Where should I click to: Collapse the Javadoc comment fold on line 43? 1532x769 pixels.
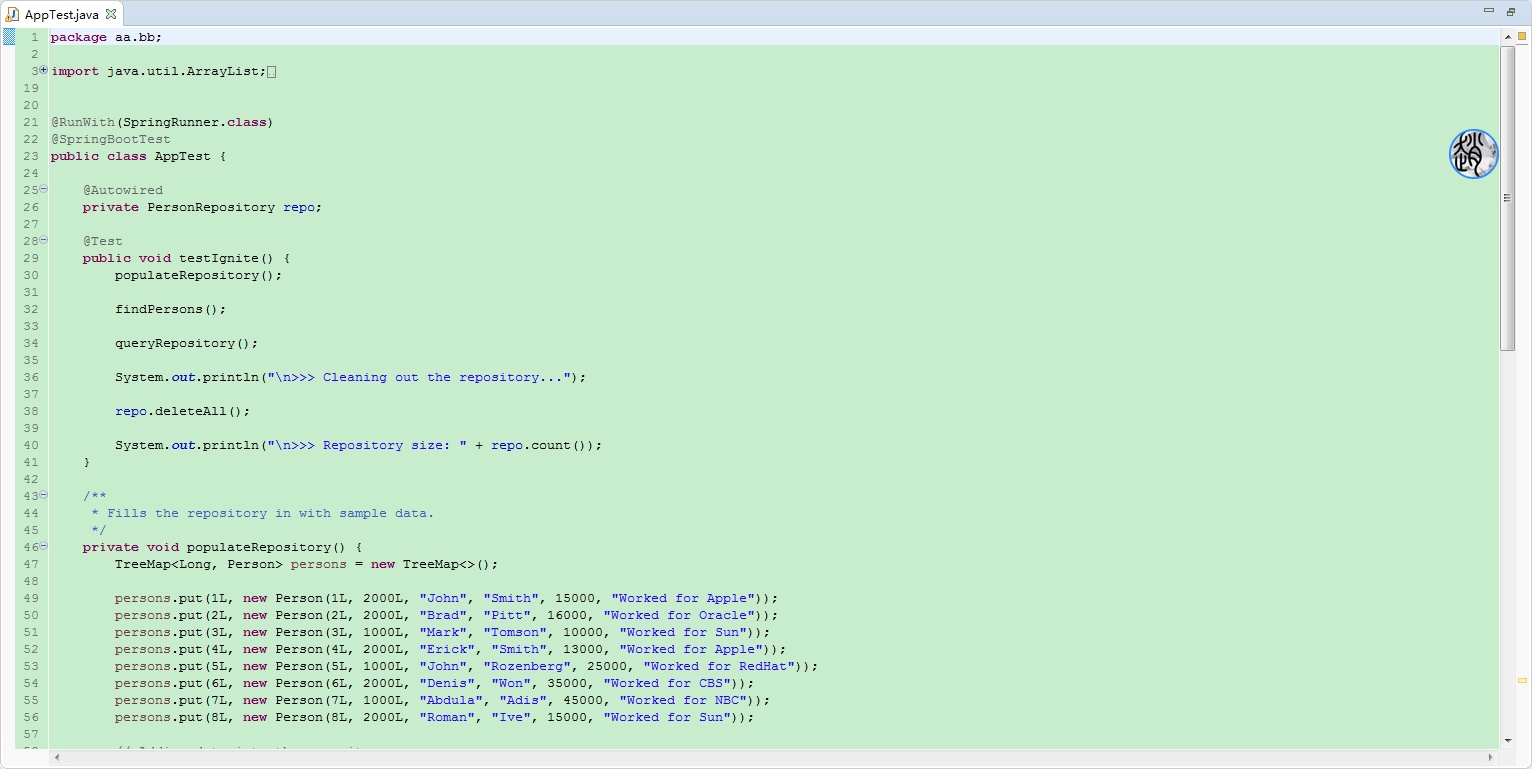42,496
